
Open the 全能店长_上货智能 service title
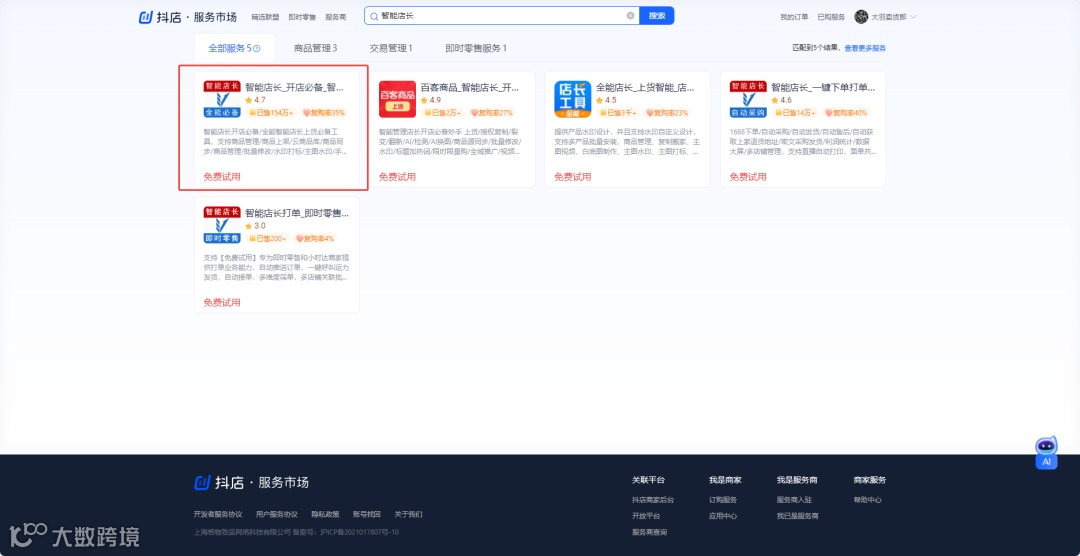pos(645,87)
